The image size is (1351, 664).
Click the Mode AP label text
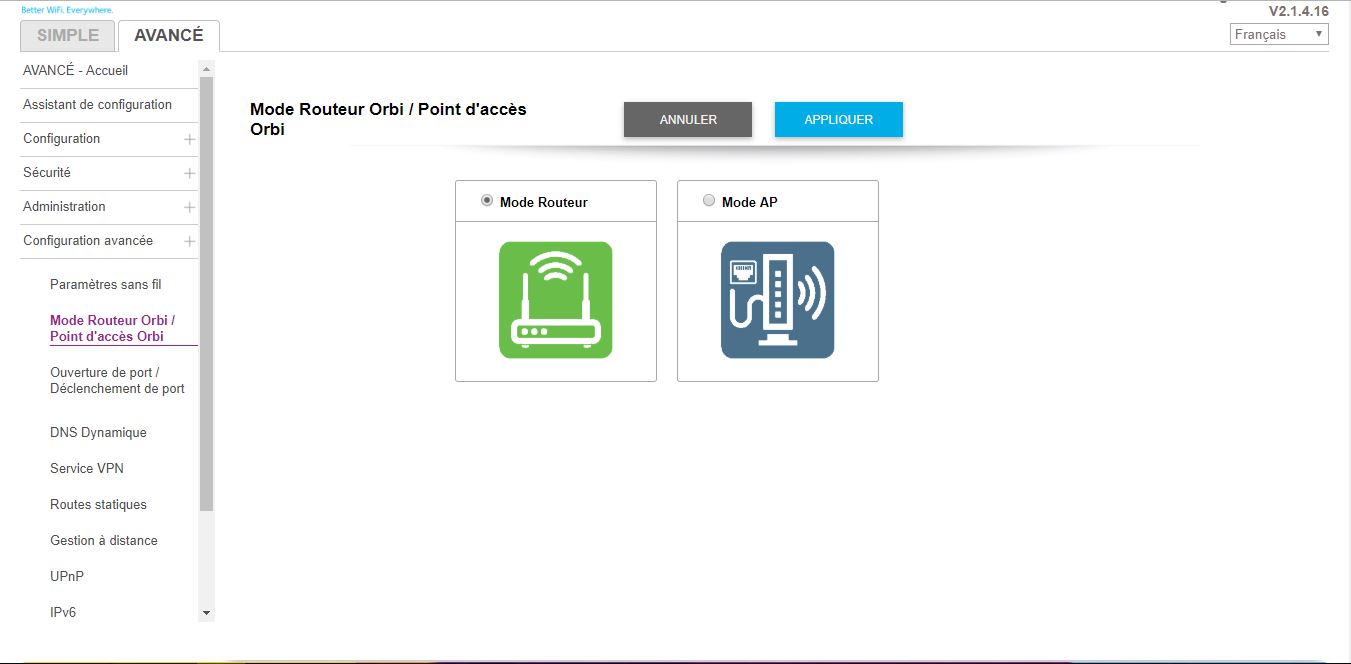coord(750,202)
